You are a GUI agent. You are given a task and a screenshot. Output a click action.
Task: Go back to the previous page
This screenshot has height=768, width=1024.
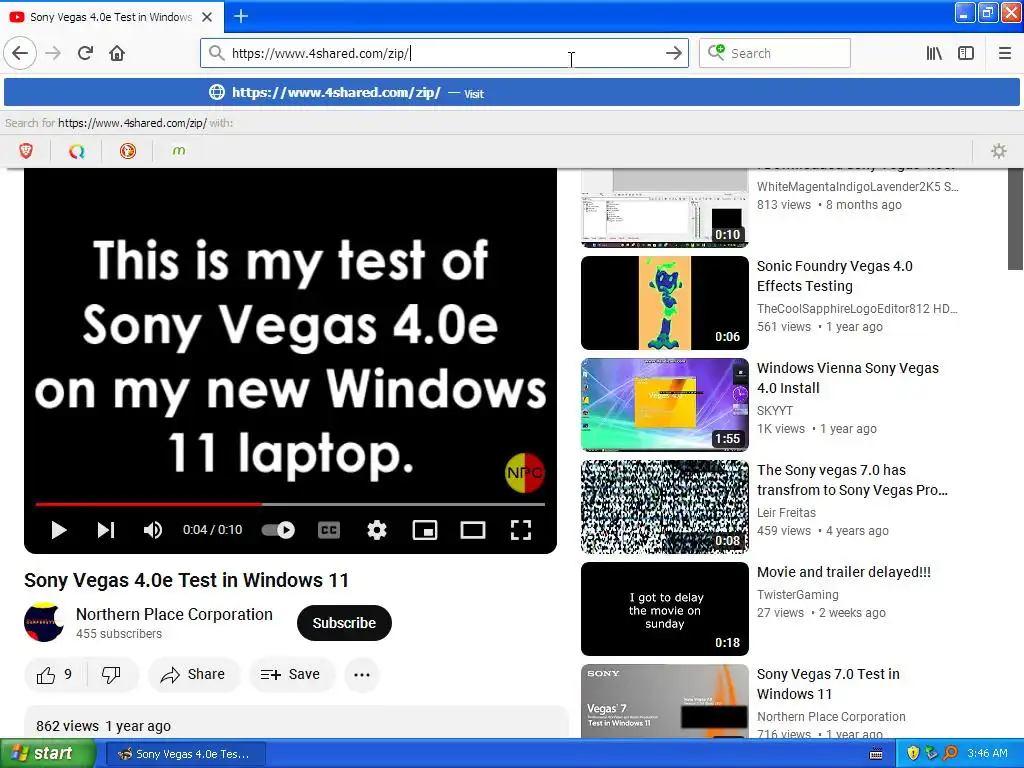[x=20, y=53]
